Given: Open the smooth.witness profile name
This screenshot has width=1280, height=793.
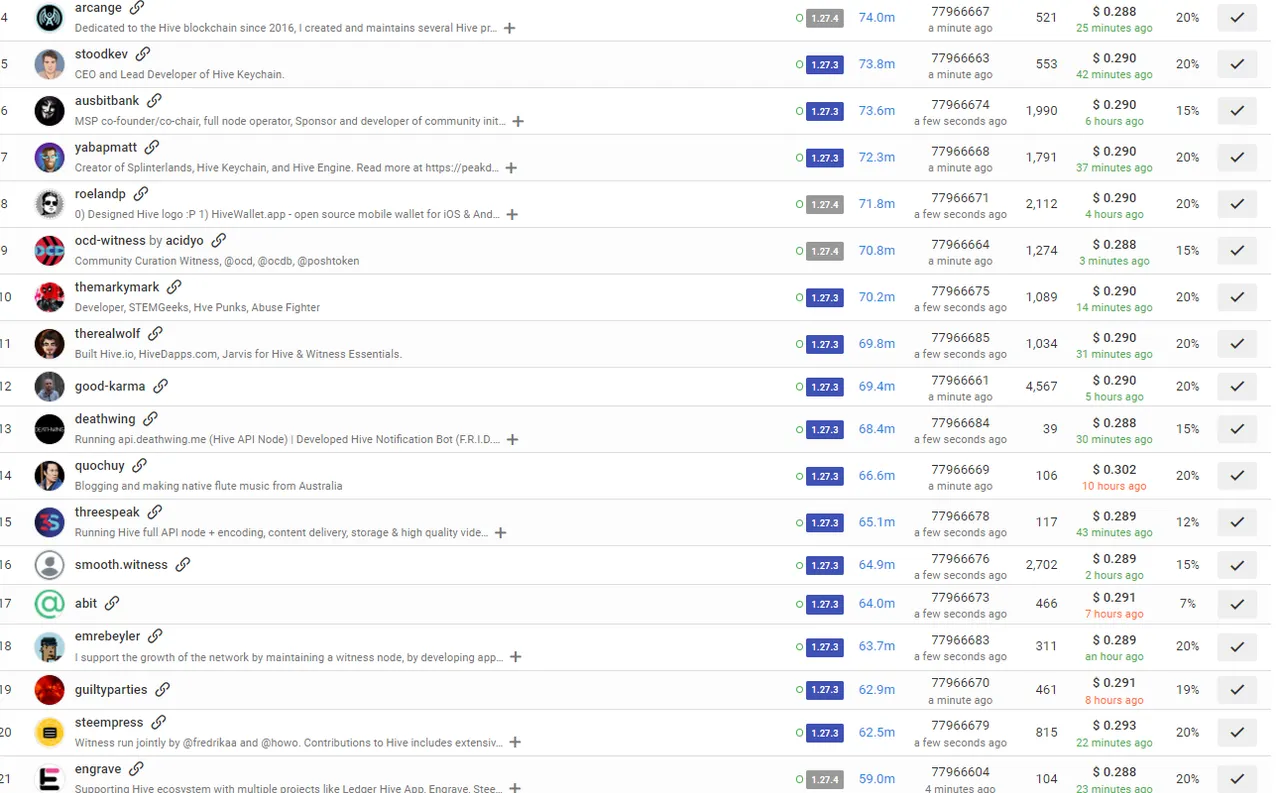Looking at the screenshot, I should point(121,565).
